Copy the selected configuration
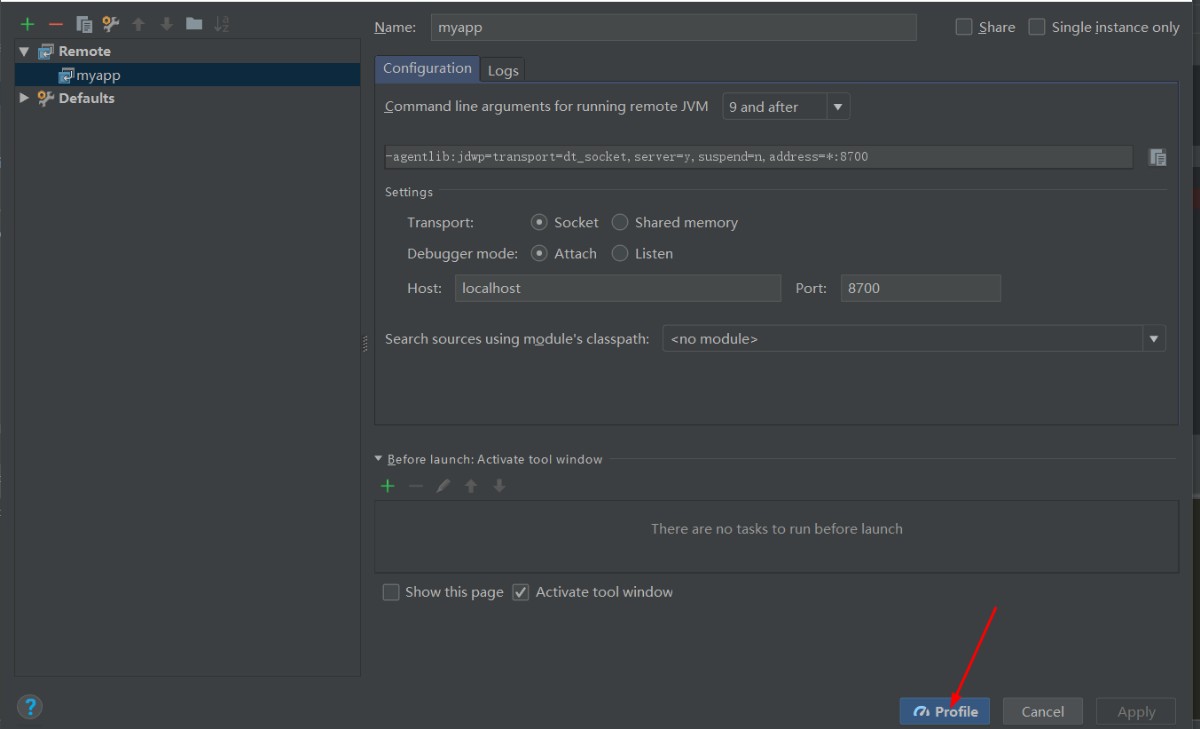This screenshot has width=1200, height=729. point(84,24)
